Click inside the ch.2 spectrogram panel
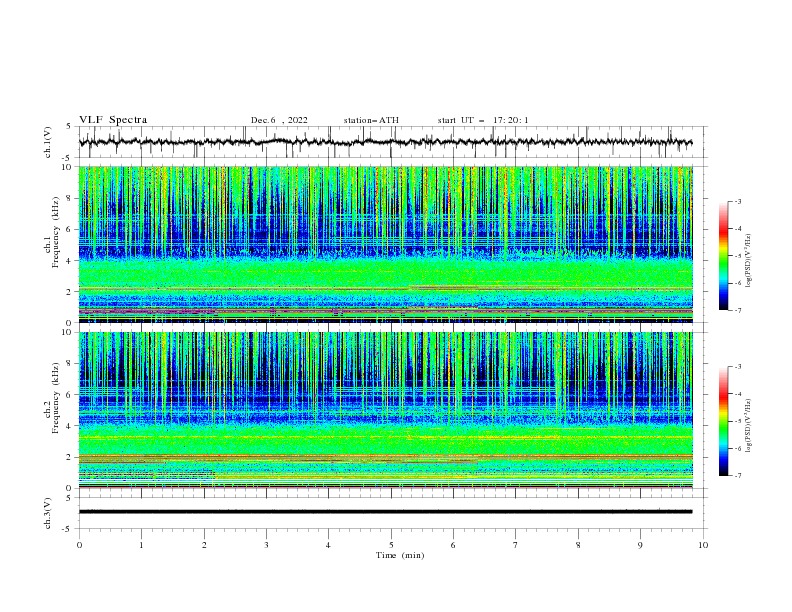This screenshot has width=792, height=612. pos(385,410)
